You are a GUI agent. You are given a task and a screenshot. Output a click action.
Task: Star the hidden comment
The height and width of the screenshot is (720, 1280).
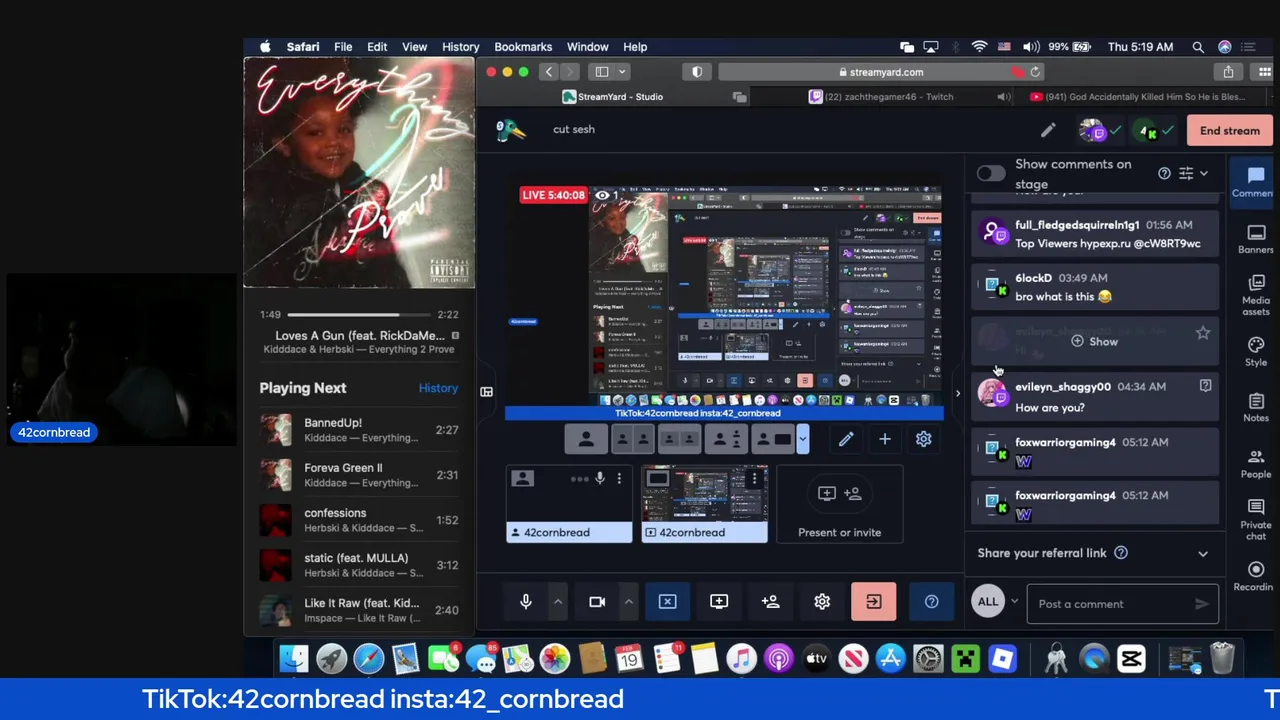click(x=1203, y=333)
